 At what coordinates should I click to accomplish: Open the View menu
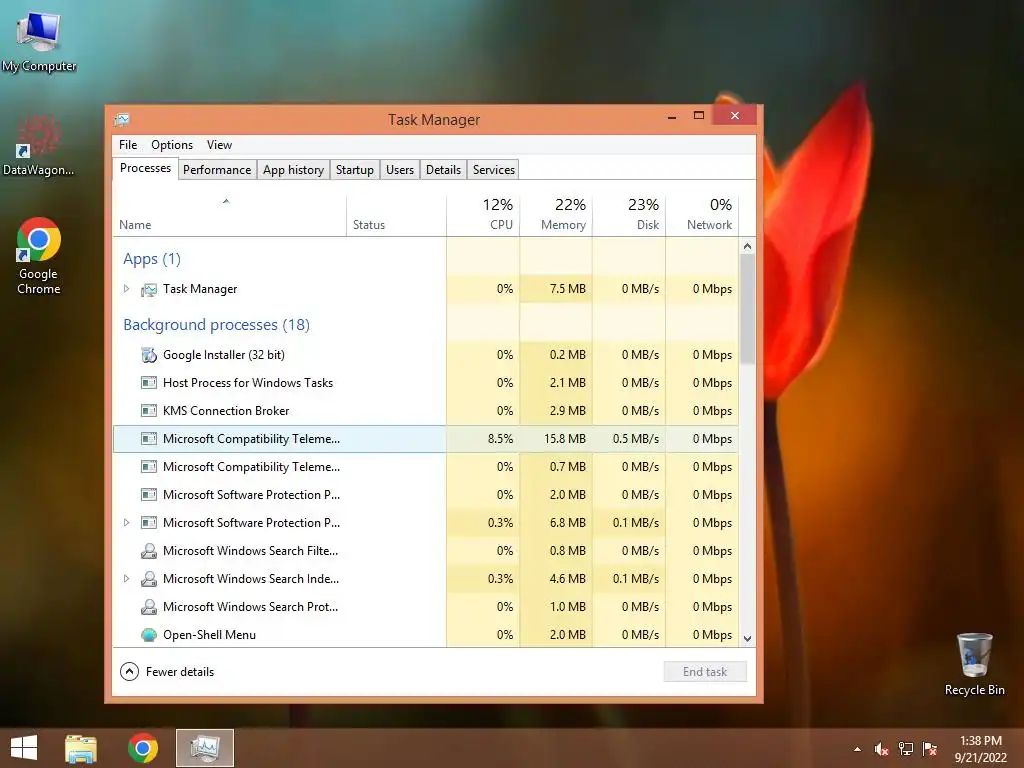coord(219,145)
